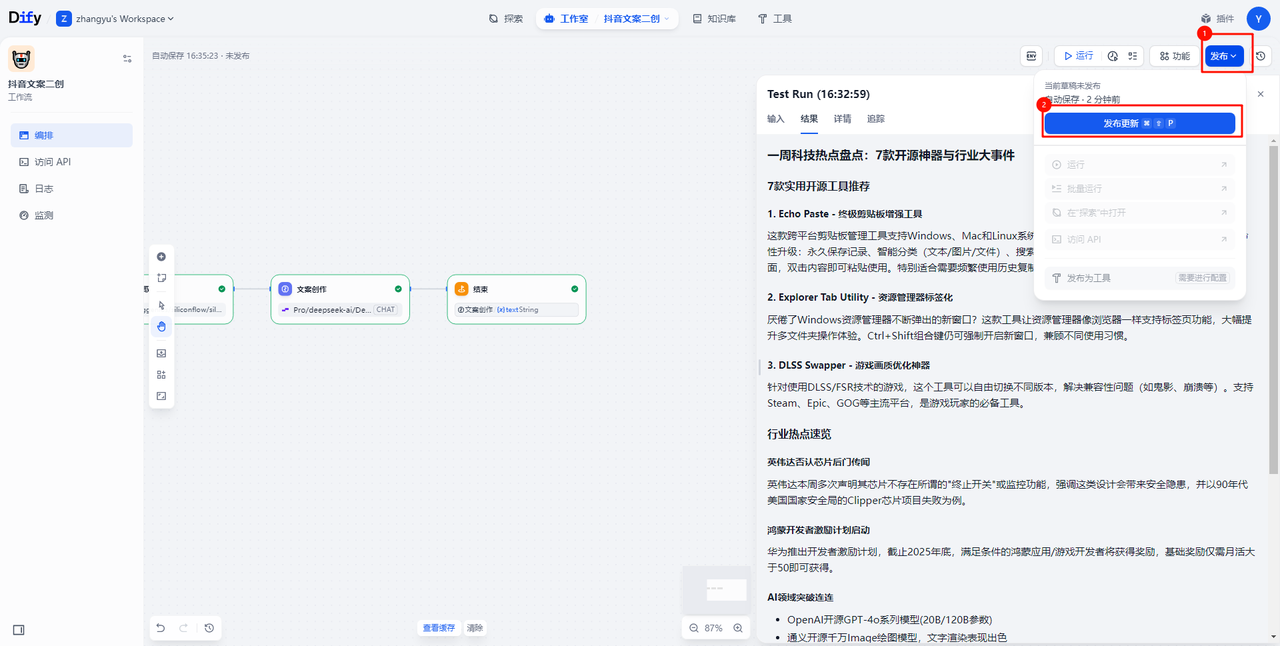Open the ENV environment variables panel

pos(1031,56)
